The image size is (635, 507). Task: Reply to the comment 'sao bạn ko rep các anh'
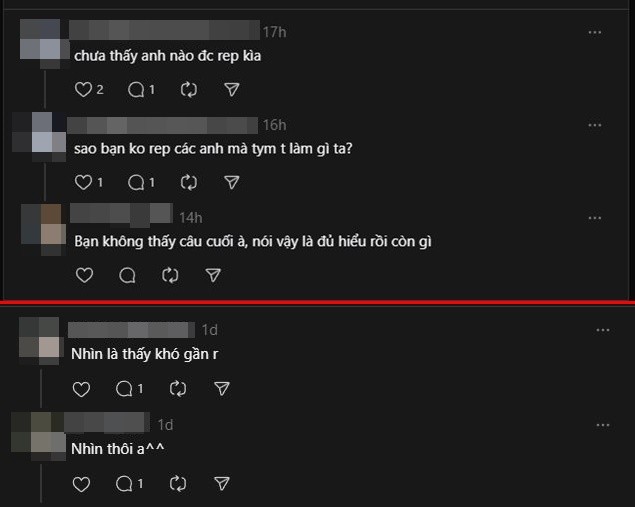coord(136,182)
